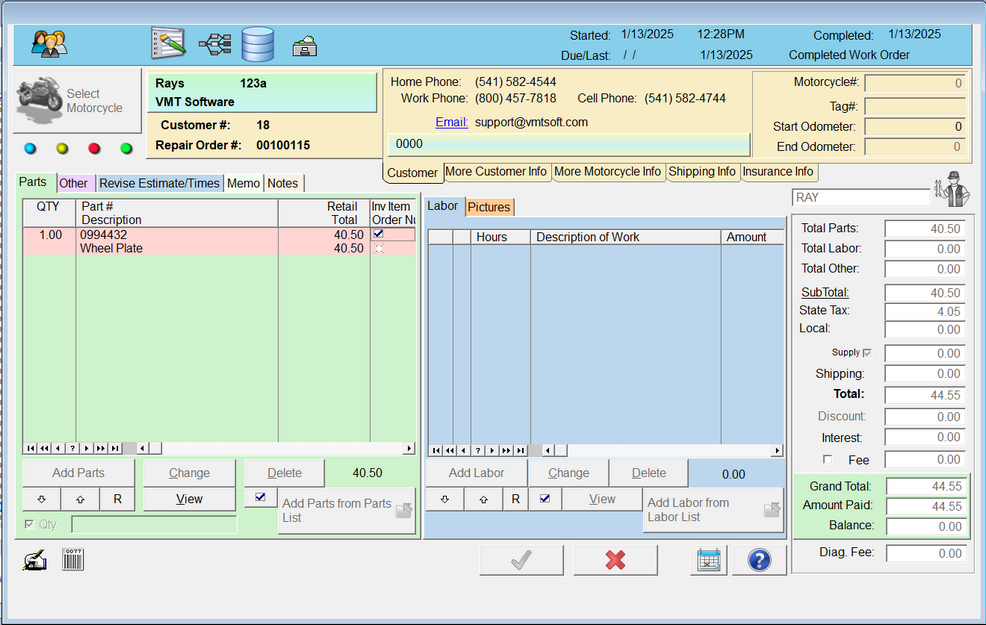Viewport: 986px width, 625px height.
Task: Open the customers people icon
Action: [49, 44]
